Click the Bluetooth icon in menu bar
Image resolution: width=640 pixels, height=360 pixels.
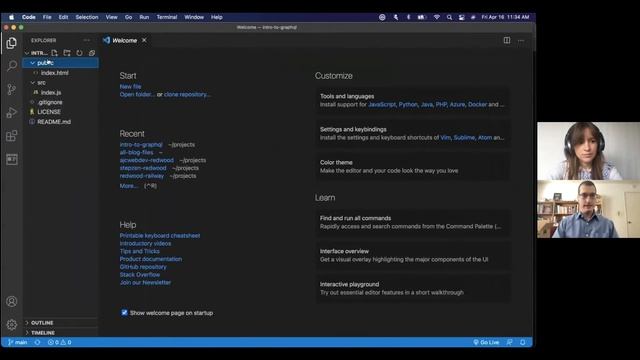(x=408, y=17)
